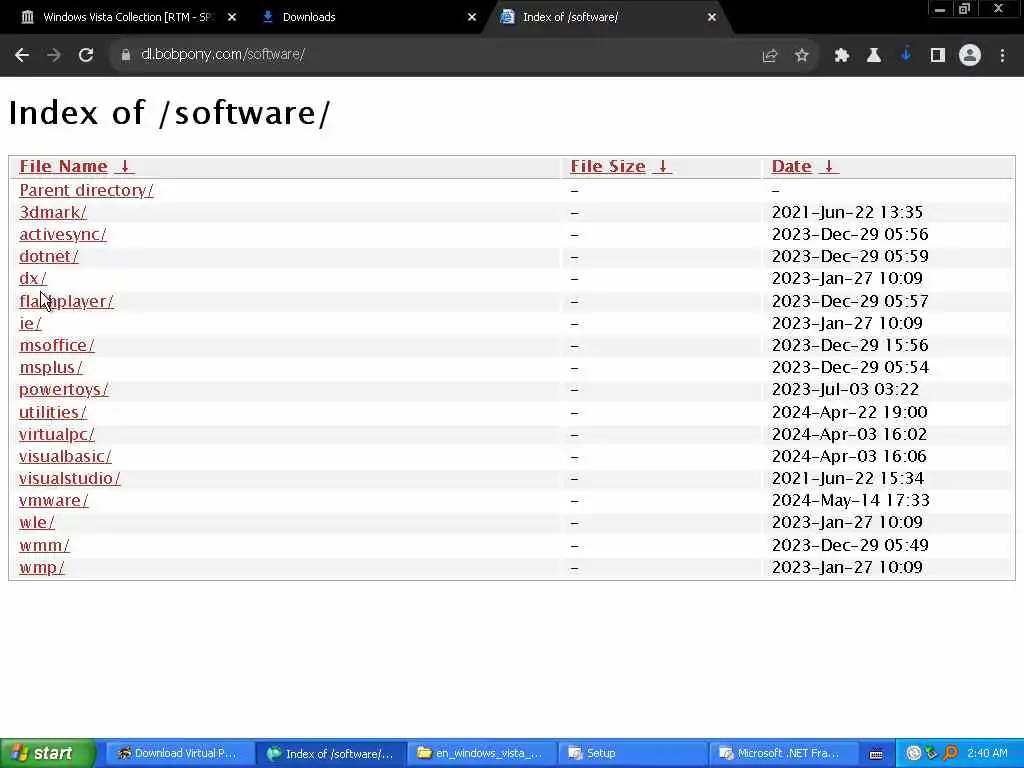The image size is (1024, 768).
Task: Open the msoffice folder
Action: (57, 345)
